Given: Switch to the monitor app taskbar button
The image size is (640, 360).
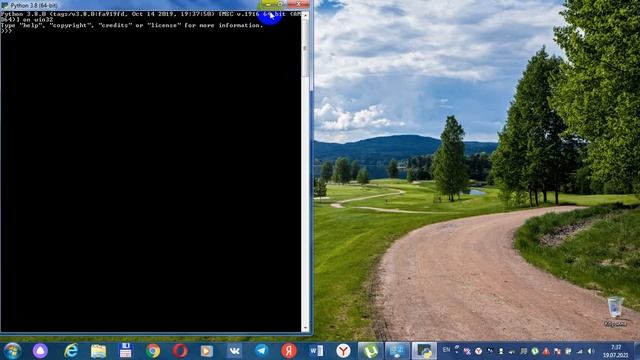Looking at the screenshot, I should coord(398,351).
